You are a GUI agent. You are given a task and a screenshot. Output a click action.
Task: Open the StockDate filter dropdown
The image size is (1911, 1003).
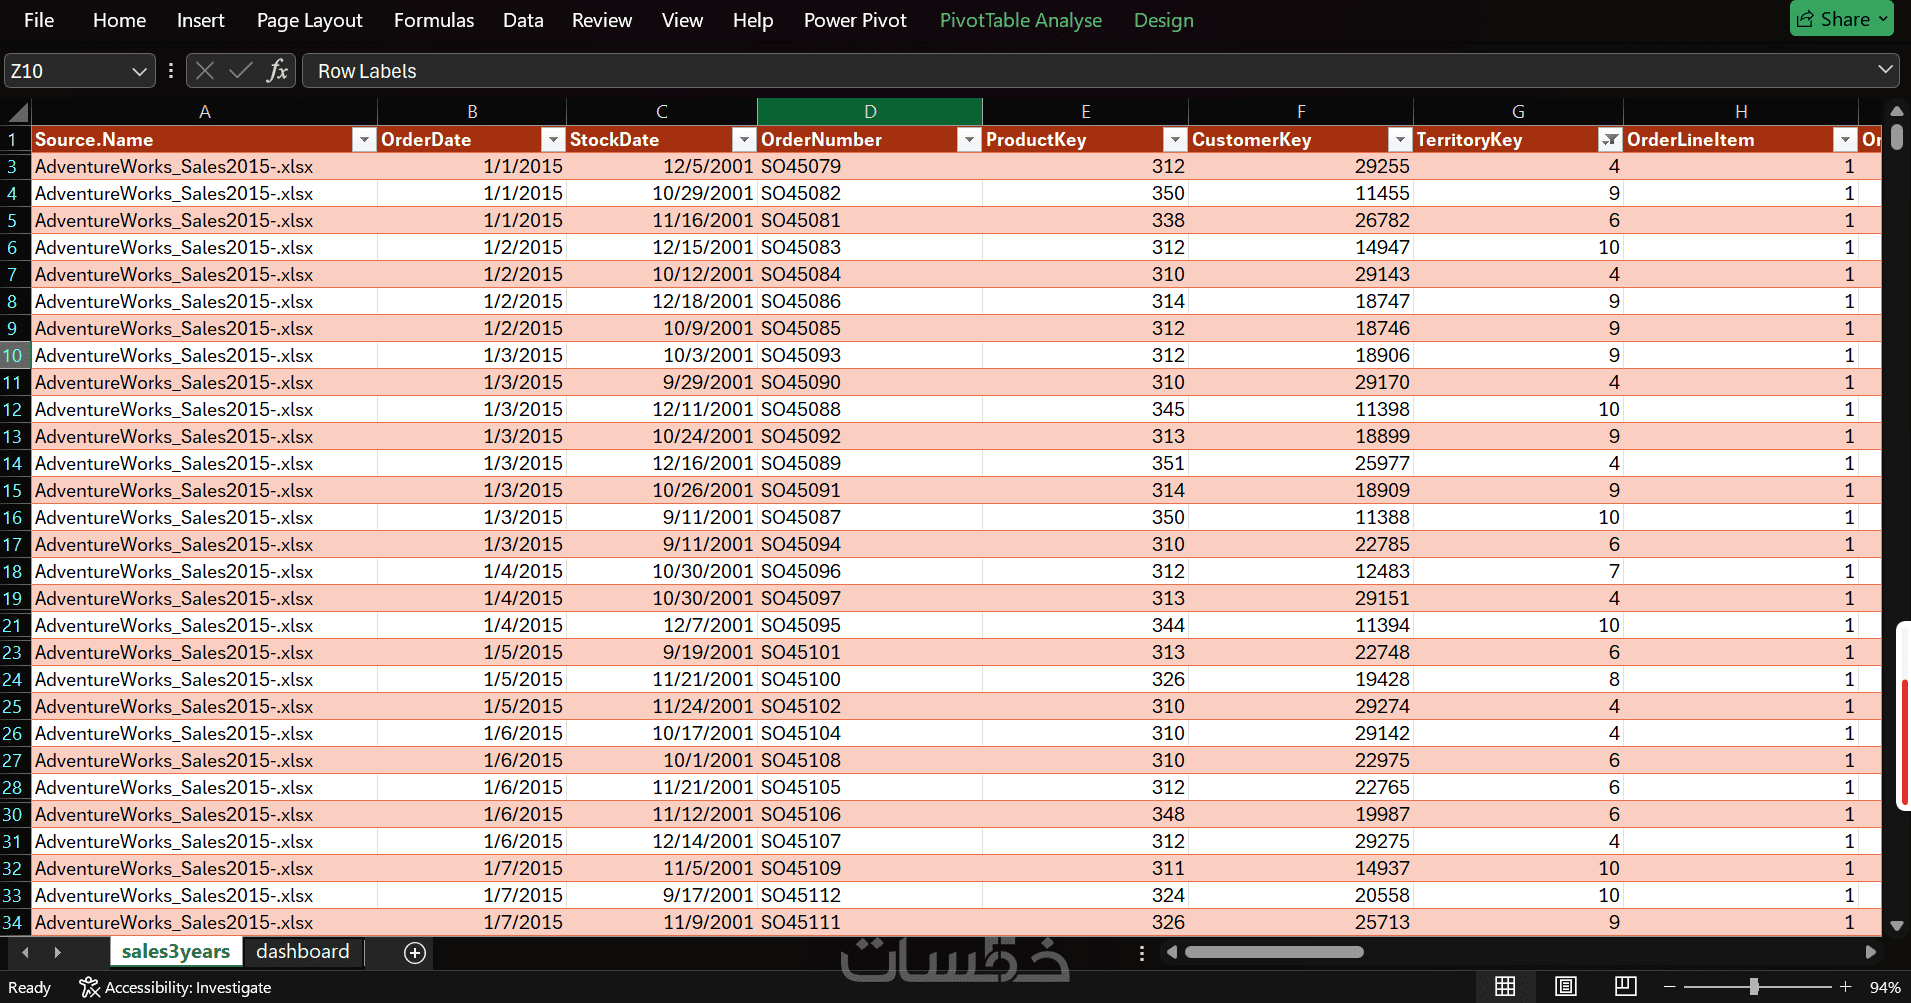click(743, 140)
